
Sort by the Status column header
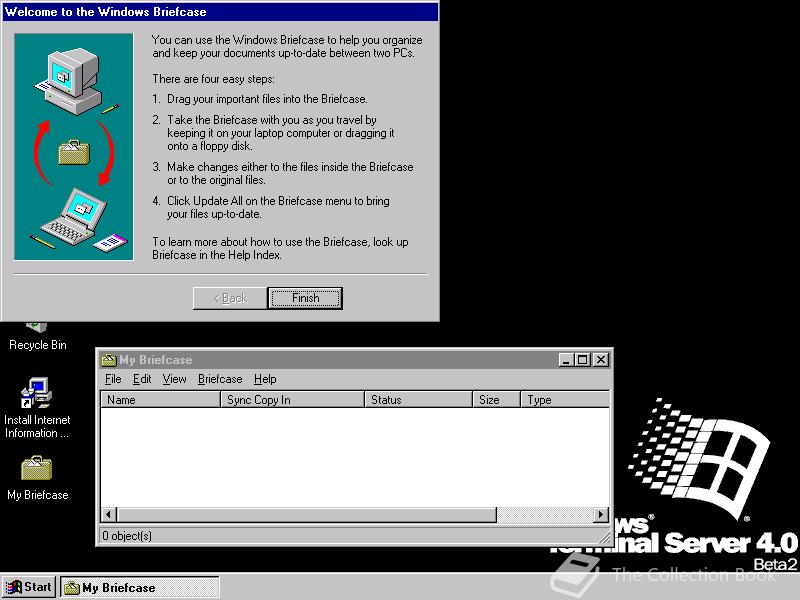point(418,399)
